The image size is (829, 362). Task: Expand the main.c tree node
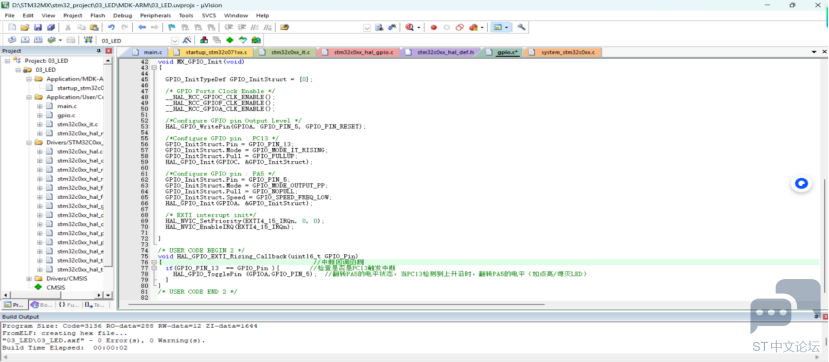point(40,106)
